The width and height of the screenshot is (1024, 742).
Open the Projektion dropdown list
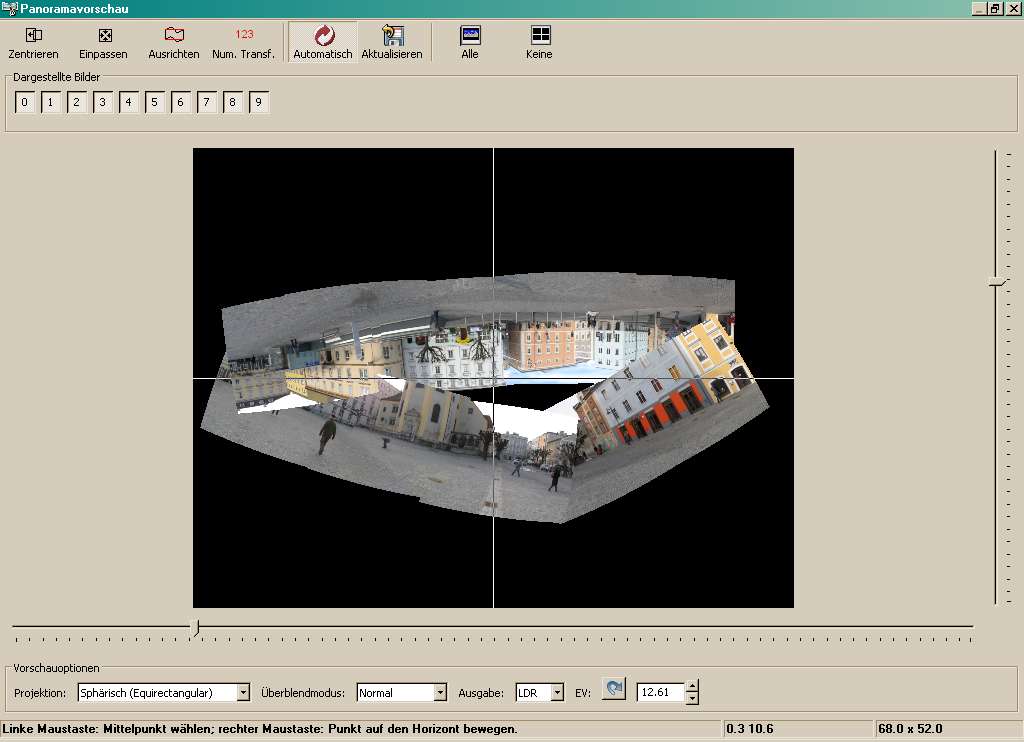[x=243, y=692]
